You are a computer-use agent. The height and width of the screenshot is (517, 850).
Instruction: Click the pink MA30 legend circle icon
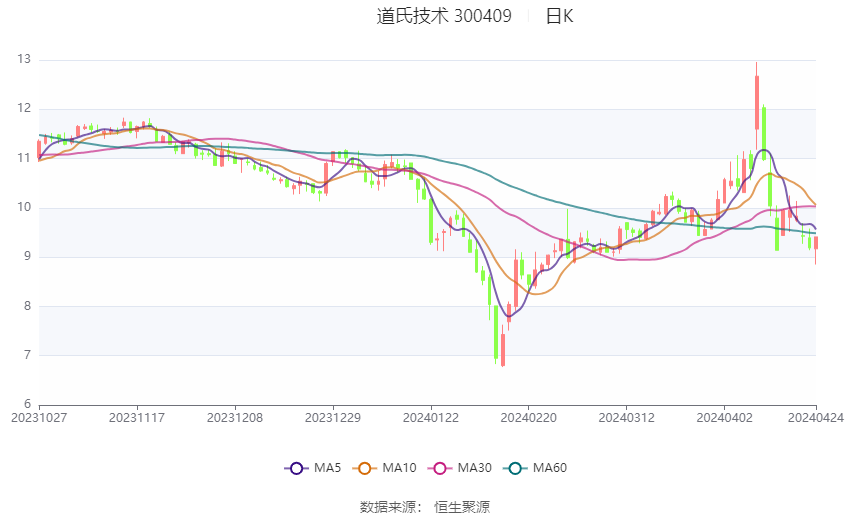point(440,469)
